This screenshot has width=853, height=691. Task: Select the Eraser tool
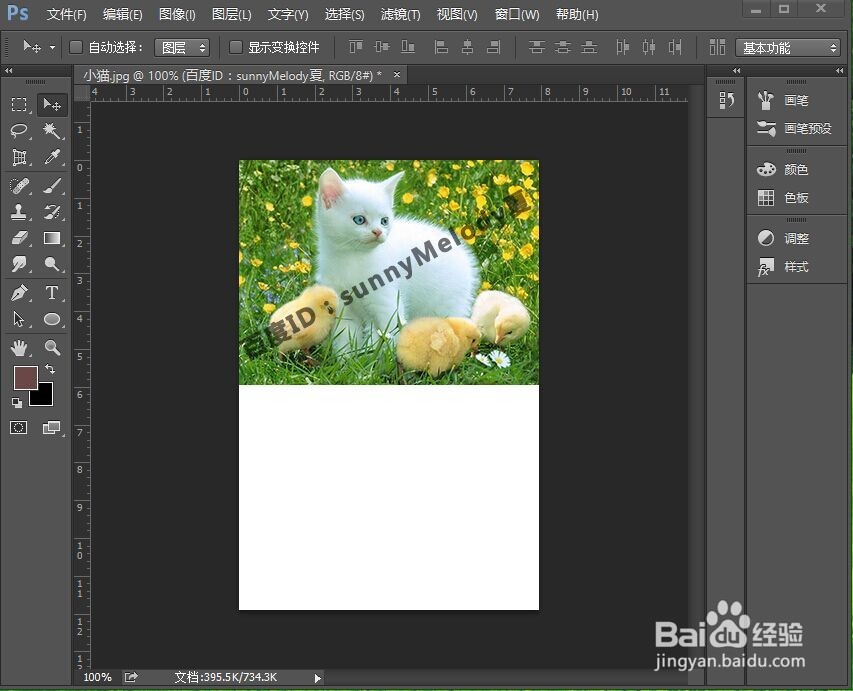[x=19, y=238]
